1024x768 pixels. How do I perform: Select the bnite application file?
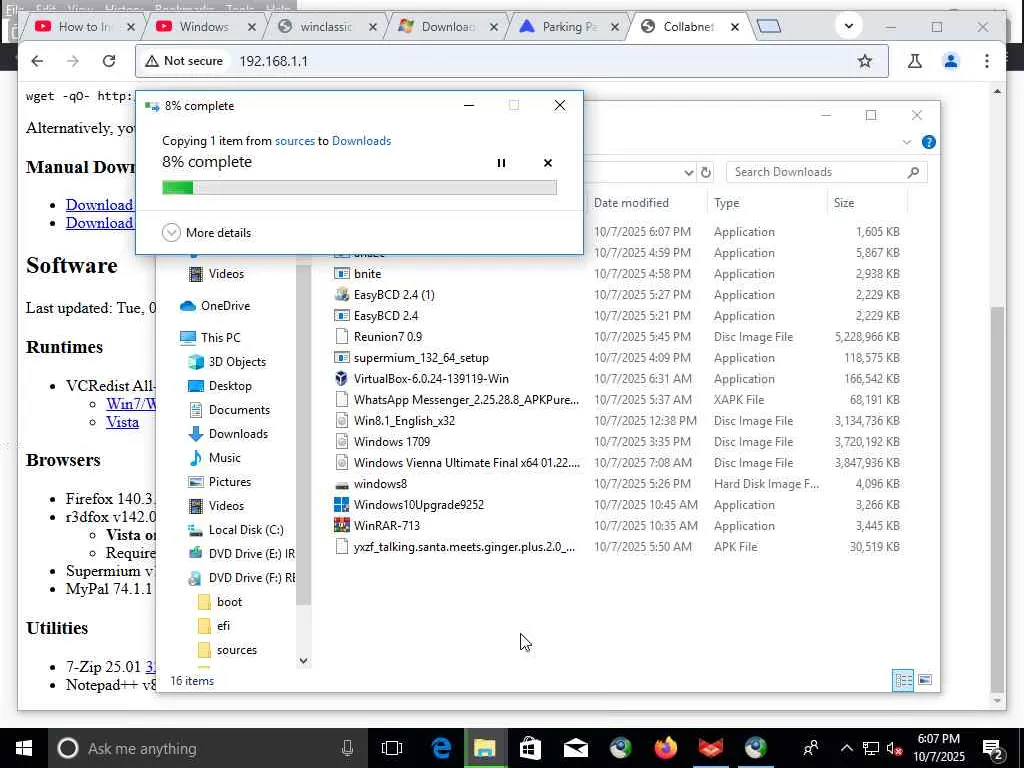pos(367,274)
